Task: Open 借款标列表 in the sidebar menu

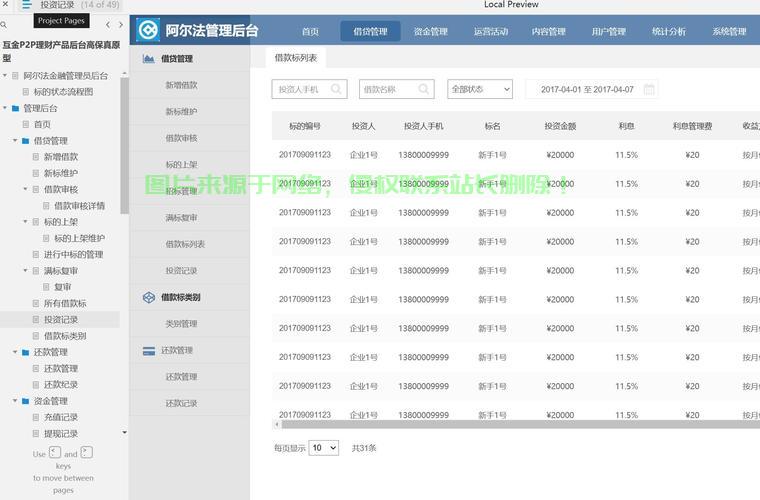Action: 185,244
